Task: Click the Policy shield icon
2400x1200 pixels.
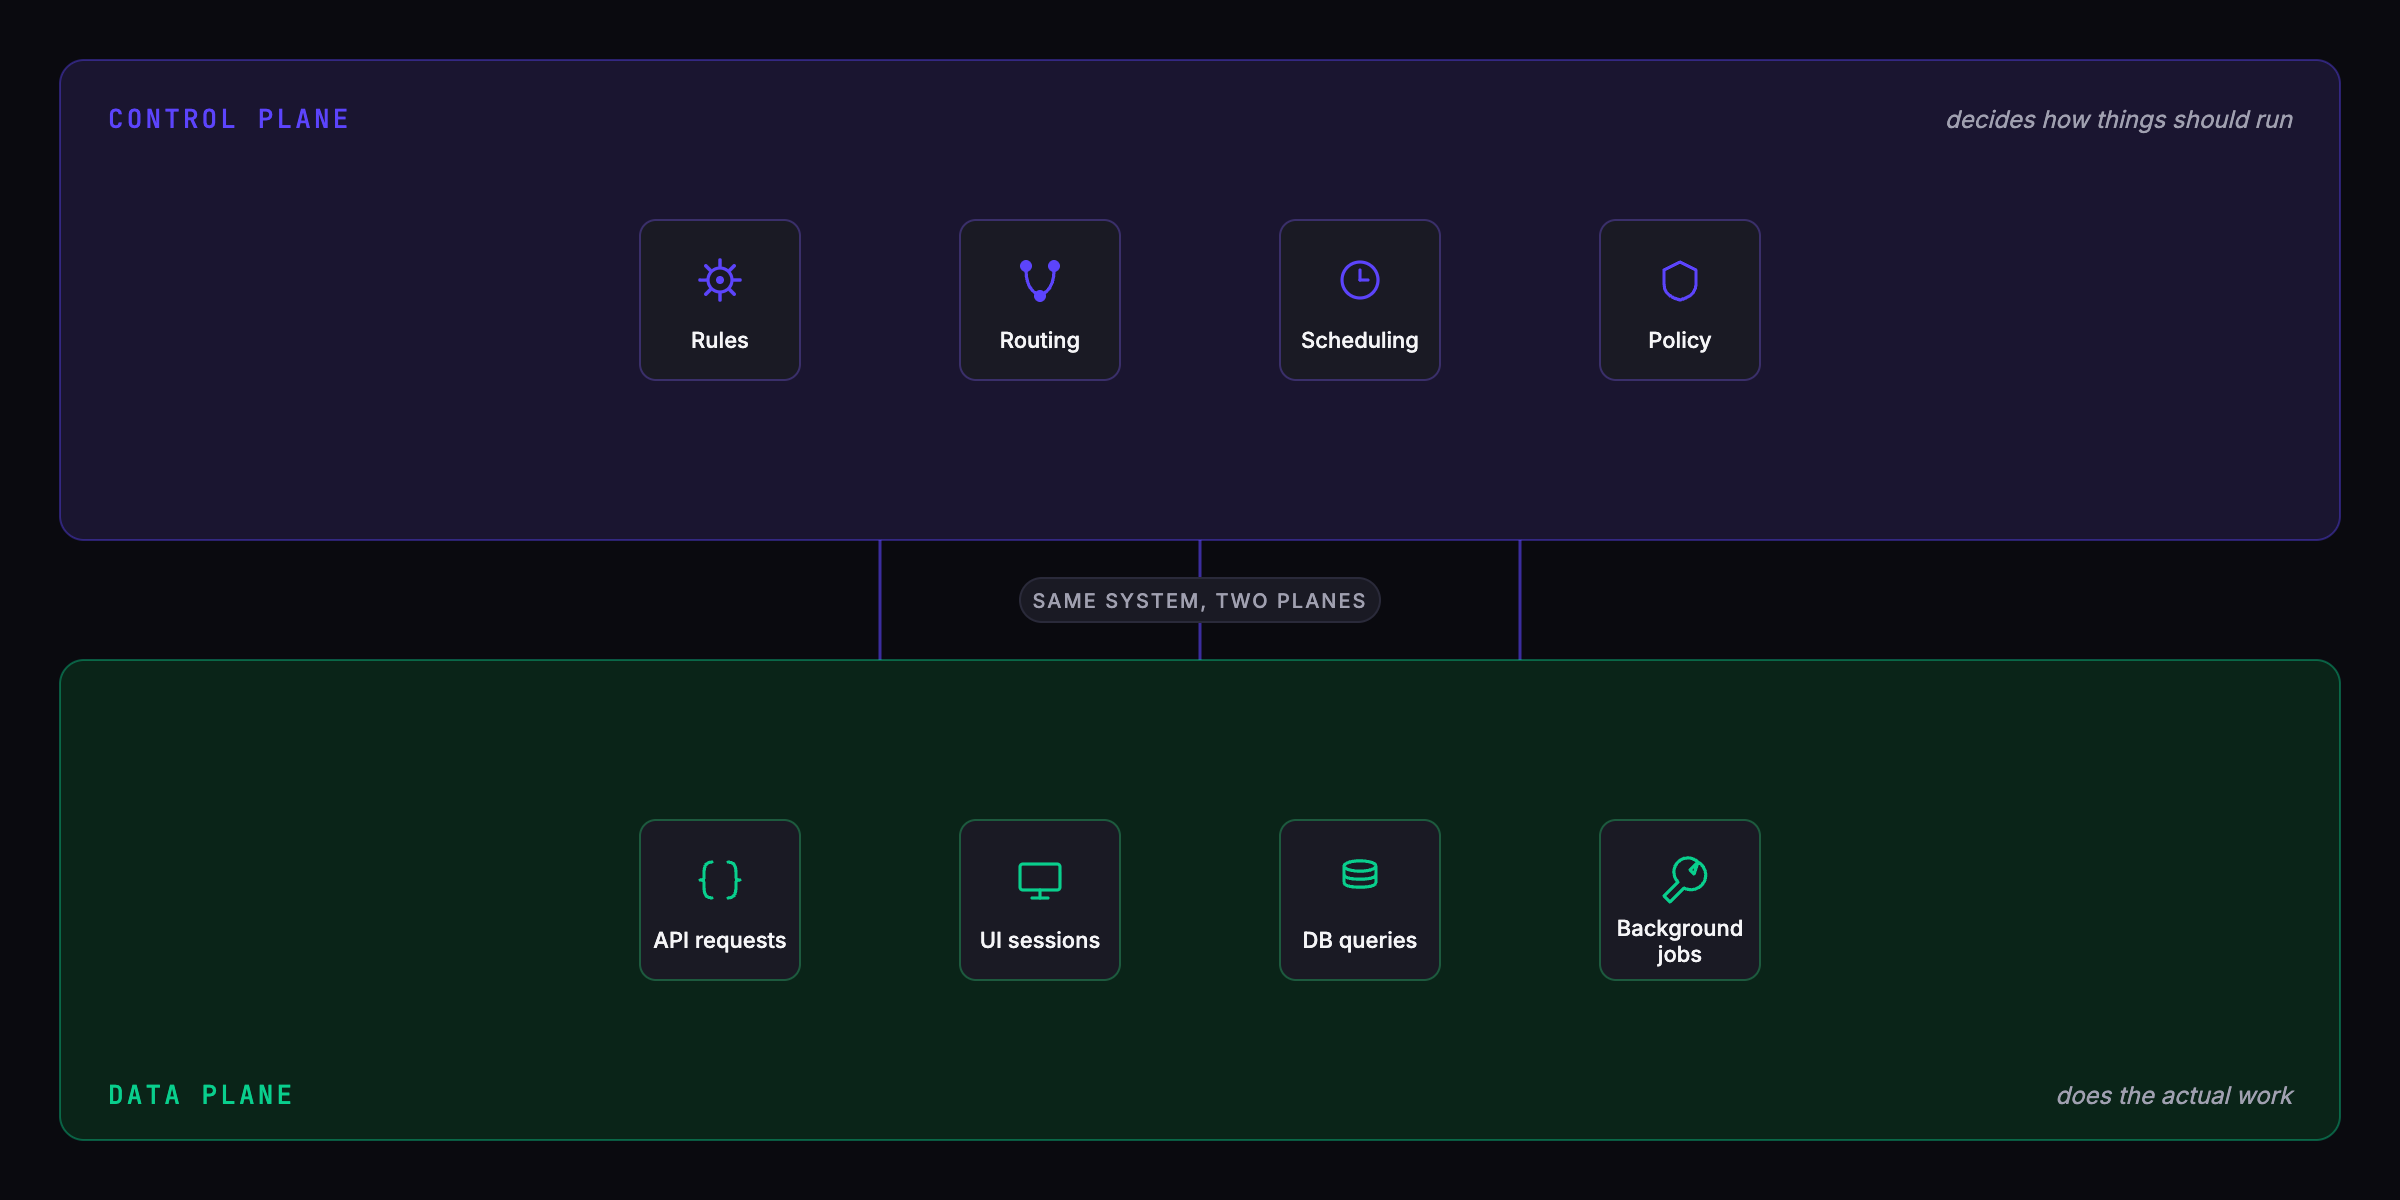Action: pos(1680,280)
